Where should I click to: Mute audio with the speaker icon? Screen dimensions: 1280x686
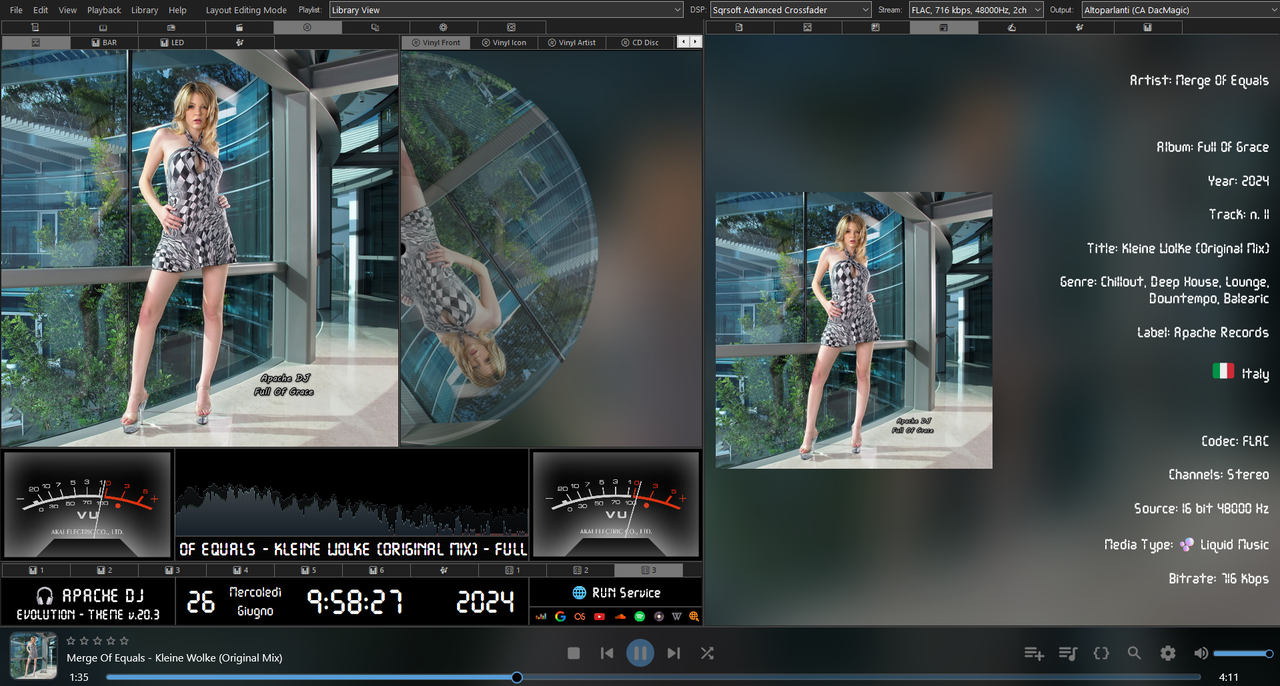tap(1201, 653)
